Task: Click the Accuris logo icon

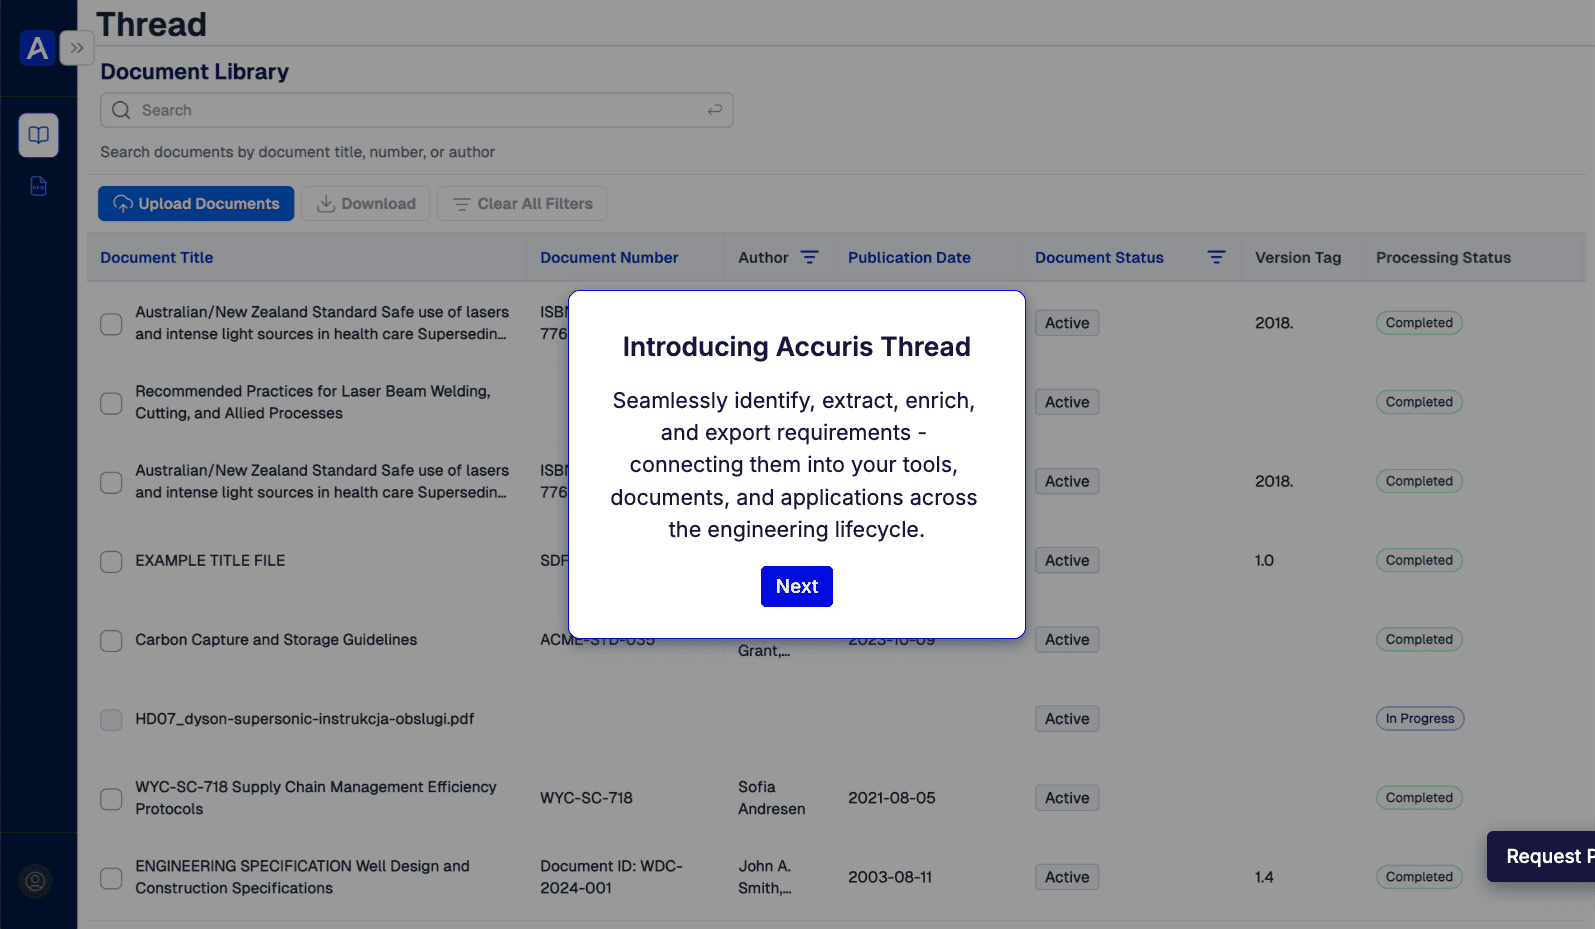Action: coord(37,48)
